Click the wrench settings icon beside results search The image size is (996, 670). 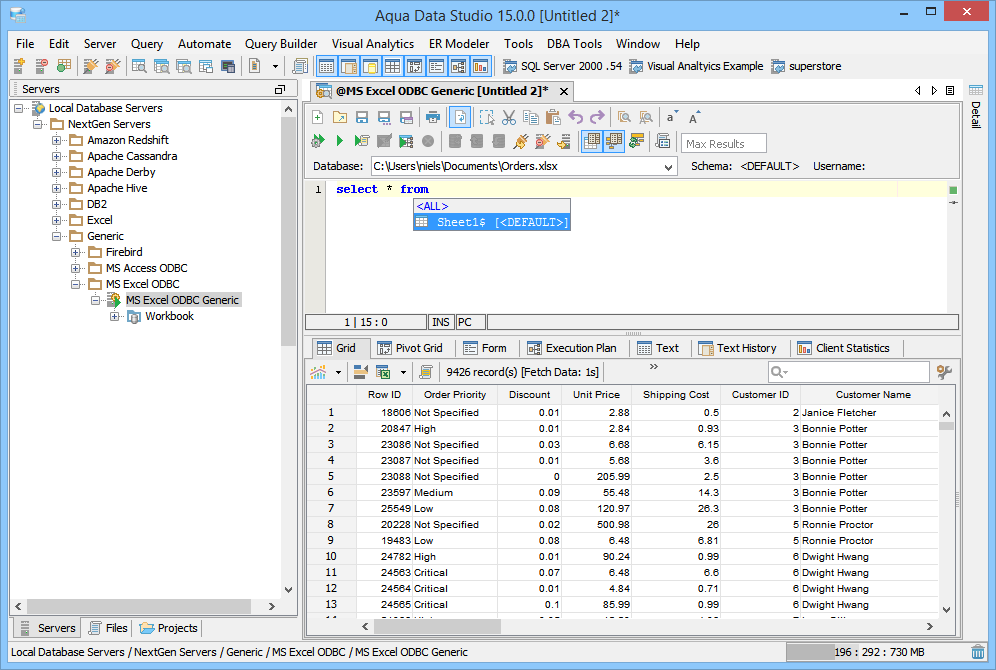(x=944, y=372)
